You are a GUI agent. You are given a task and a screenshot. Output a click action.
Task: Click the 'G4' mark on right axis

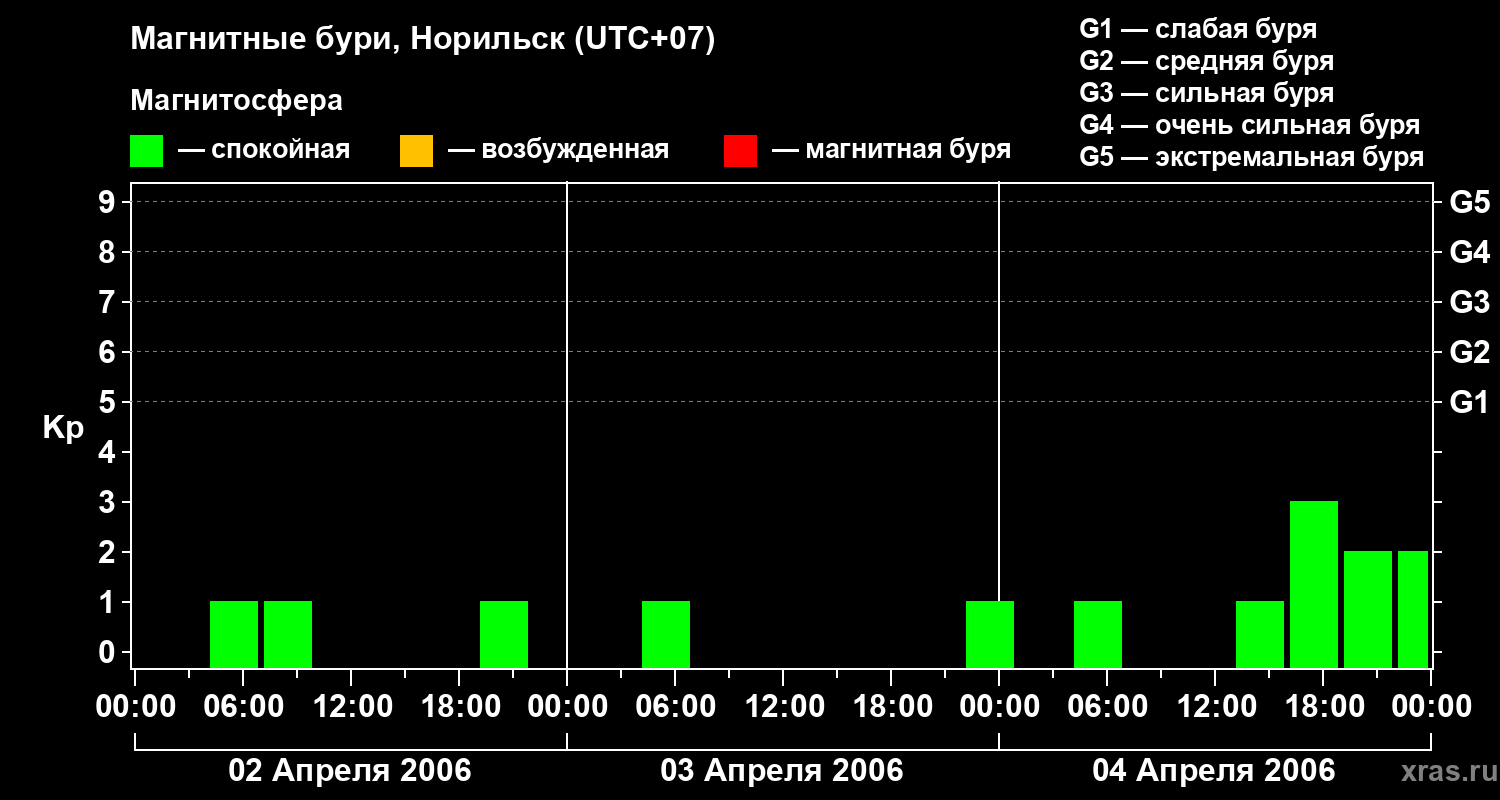pos(1470,252)
